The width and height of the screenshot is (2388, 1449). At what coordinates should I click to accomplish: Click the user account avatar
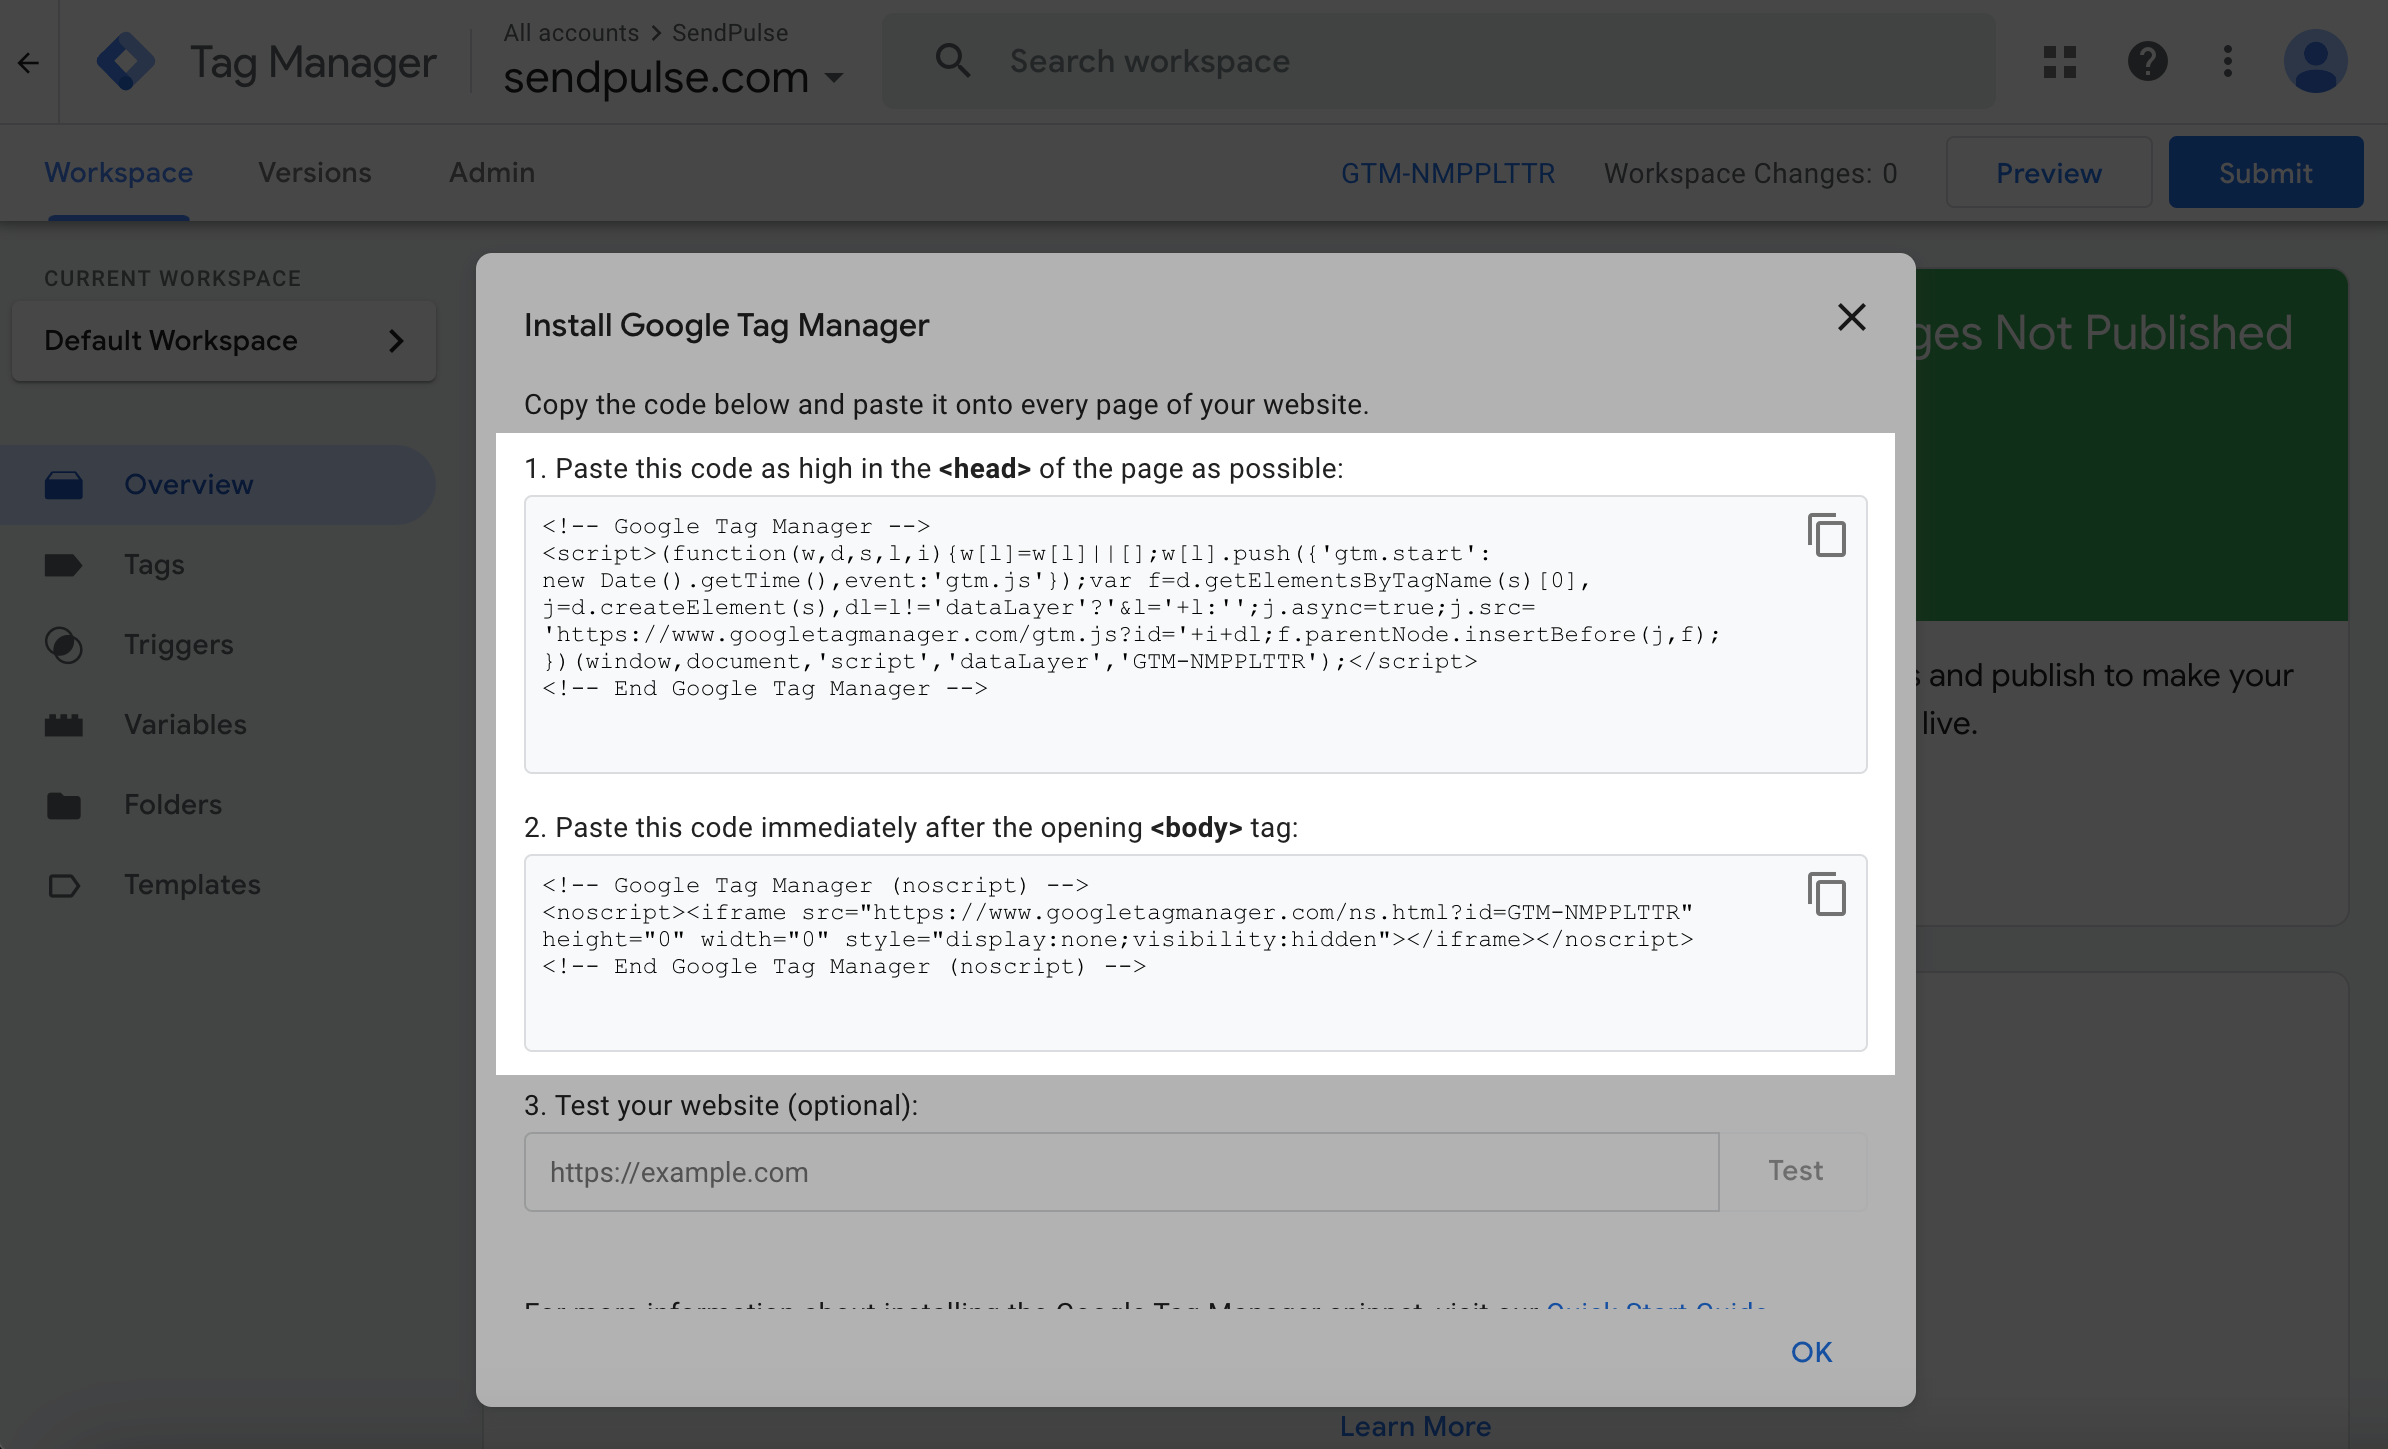click(2314, 62)
